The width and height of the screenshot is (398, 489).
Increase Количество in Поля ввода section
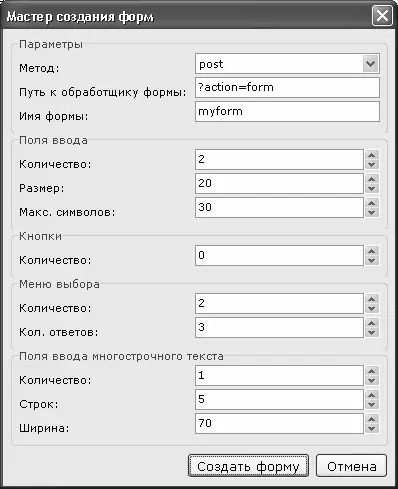click(x=372, y=155)
